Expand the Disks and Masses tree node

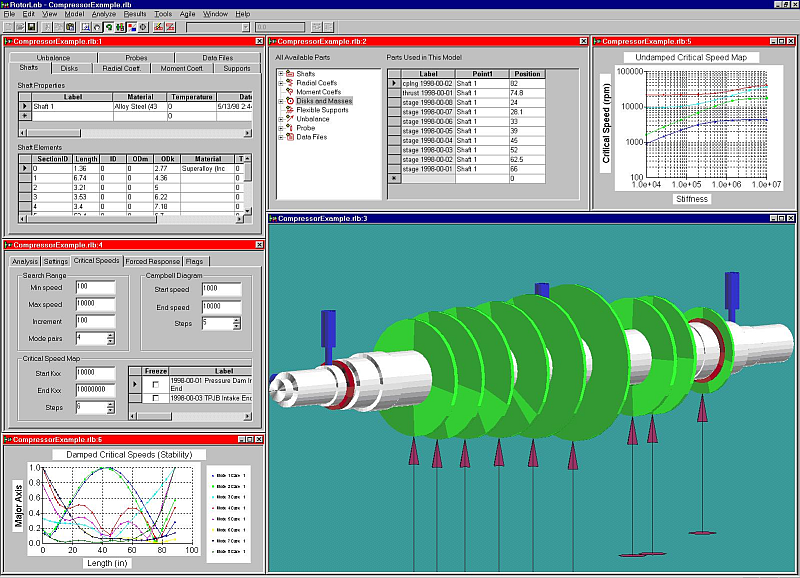[281, 101]
